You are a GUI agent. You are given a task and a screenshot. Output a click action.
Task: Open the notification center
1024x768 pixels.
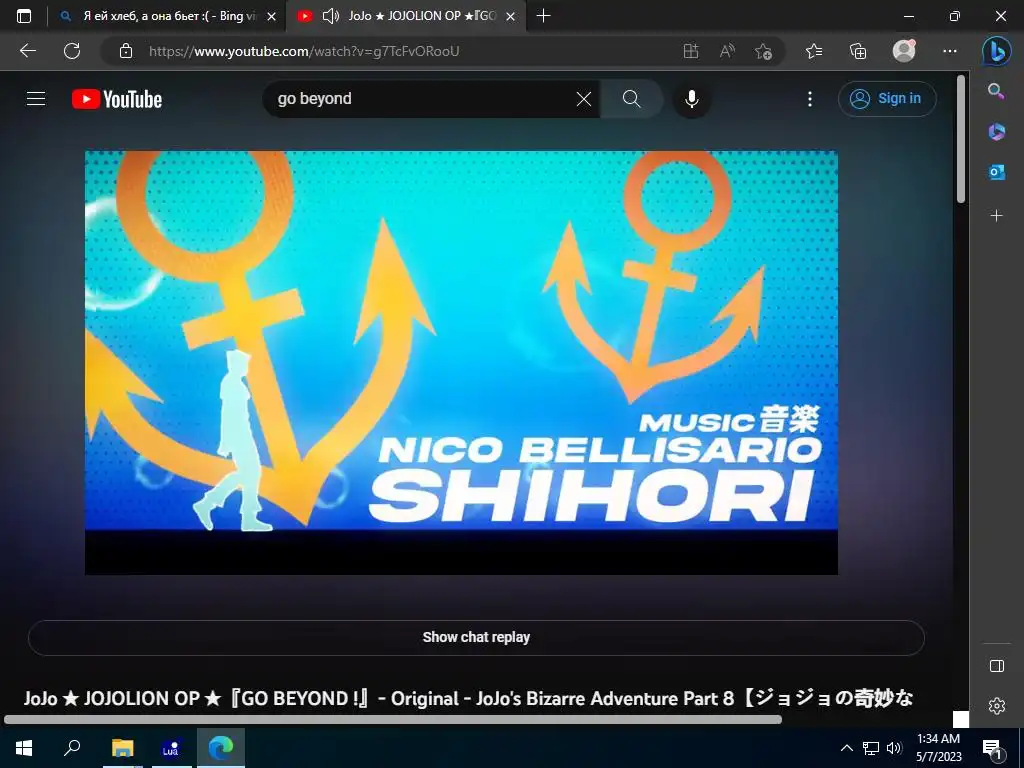pyautogui.click(x=993, y=748)
